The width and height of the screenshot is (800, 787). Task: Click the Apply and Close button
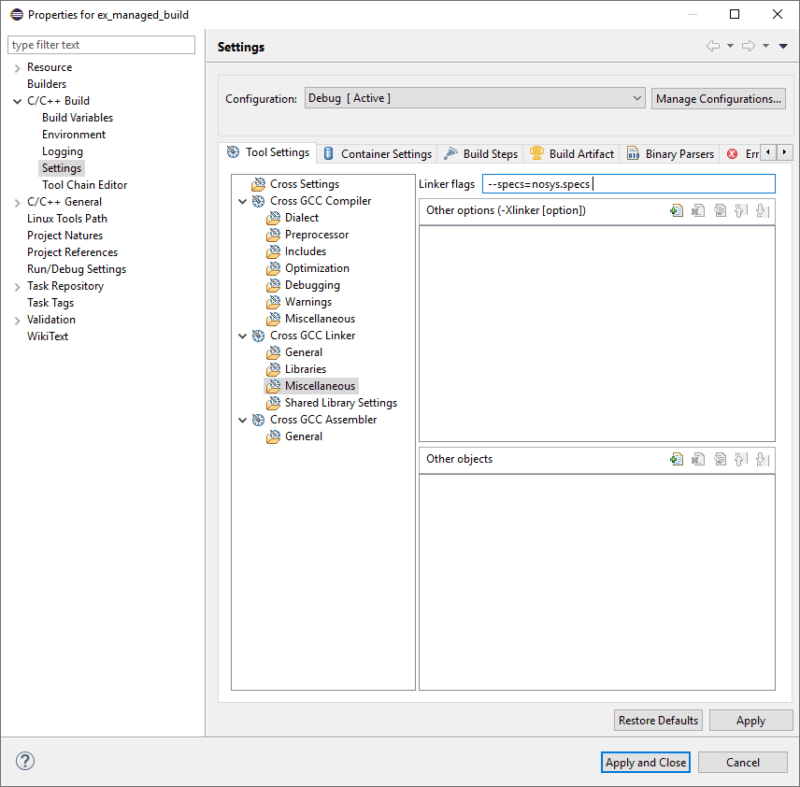click(x=645, y=762)
